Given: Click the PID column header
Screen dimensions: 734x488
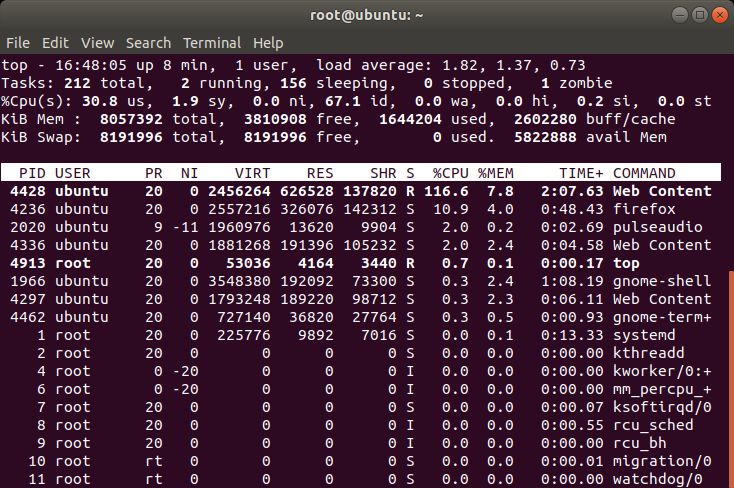Looking at the screenshot, I should [x=32, y=173].
